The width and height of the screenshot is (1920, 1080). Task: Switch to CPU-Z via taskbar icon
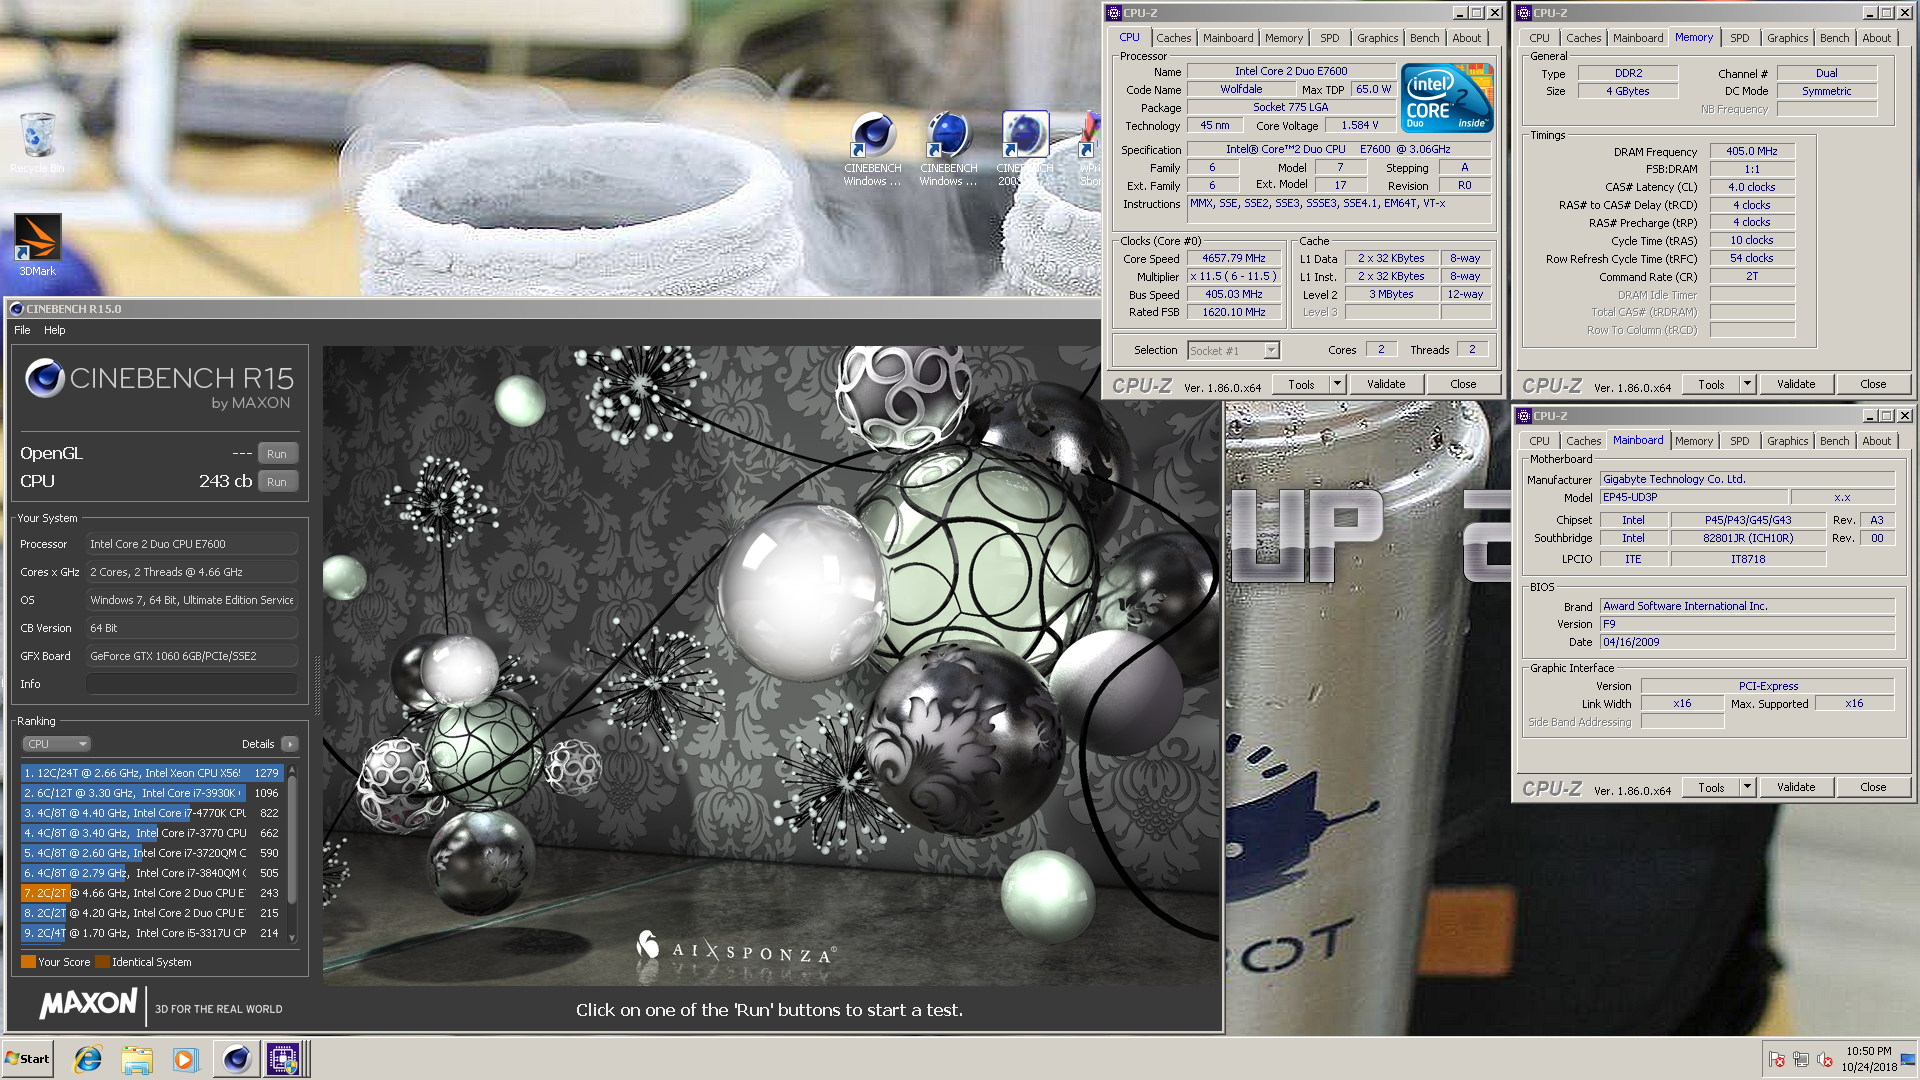pyautogui.click(x=283, y=1059)
